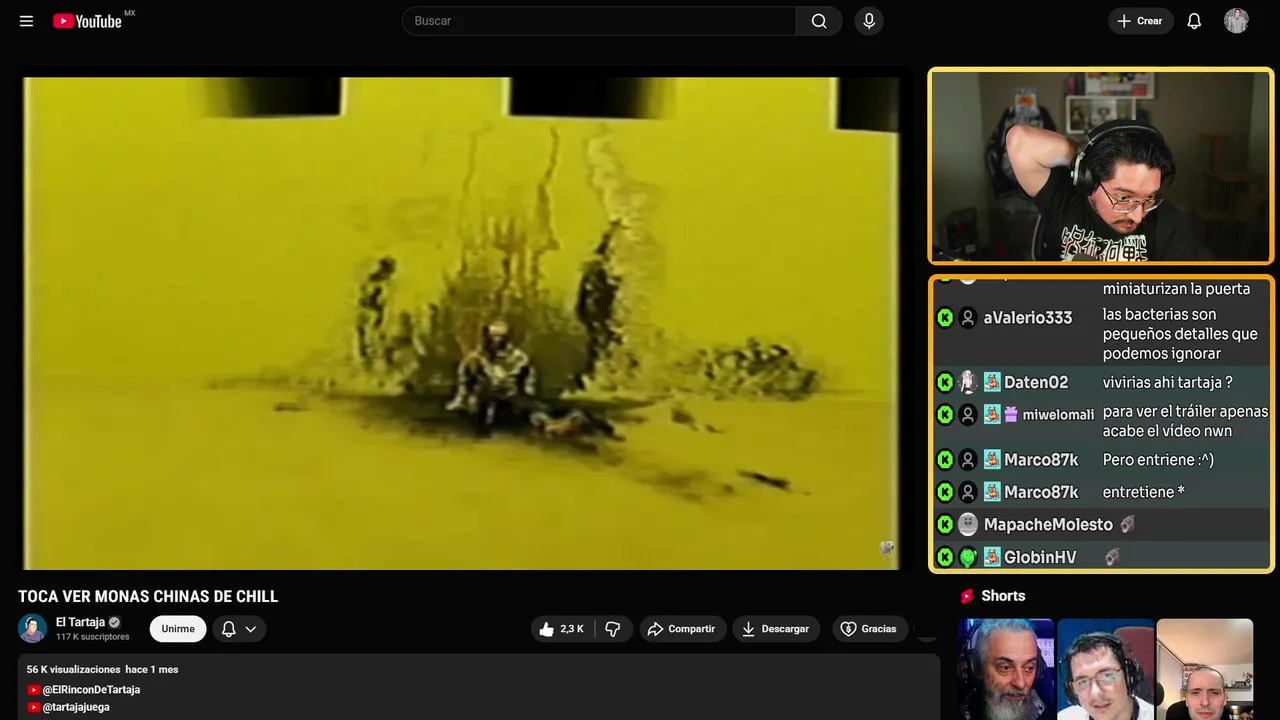This screenshot has height=720, width=1280.
Task: Click the Shorts section icon
Action: click(x=967, y=596)
